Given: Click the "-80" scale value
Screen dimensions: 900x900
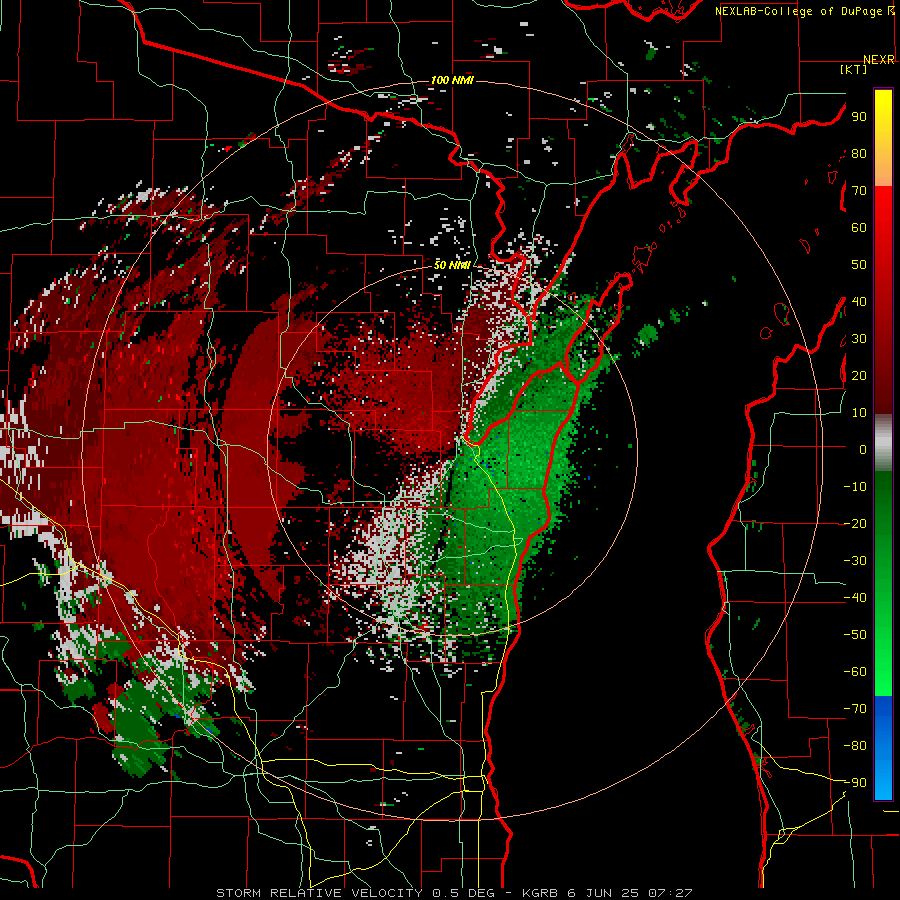Looking at the screenshot, I should click(855, 746).
